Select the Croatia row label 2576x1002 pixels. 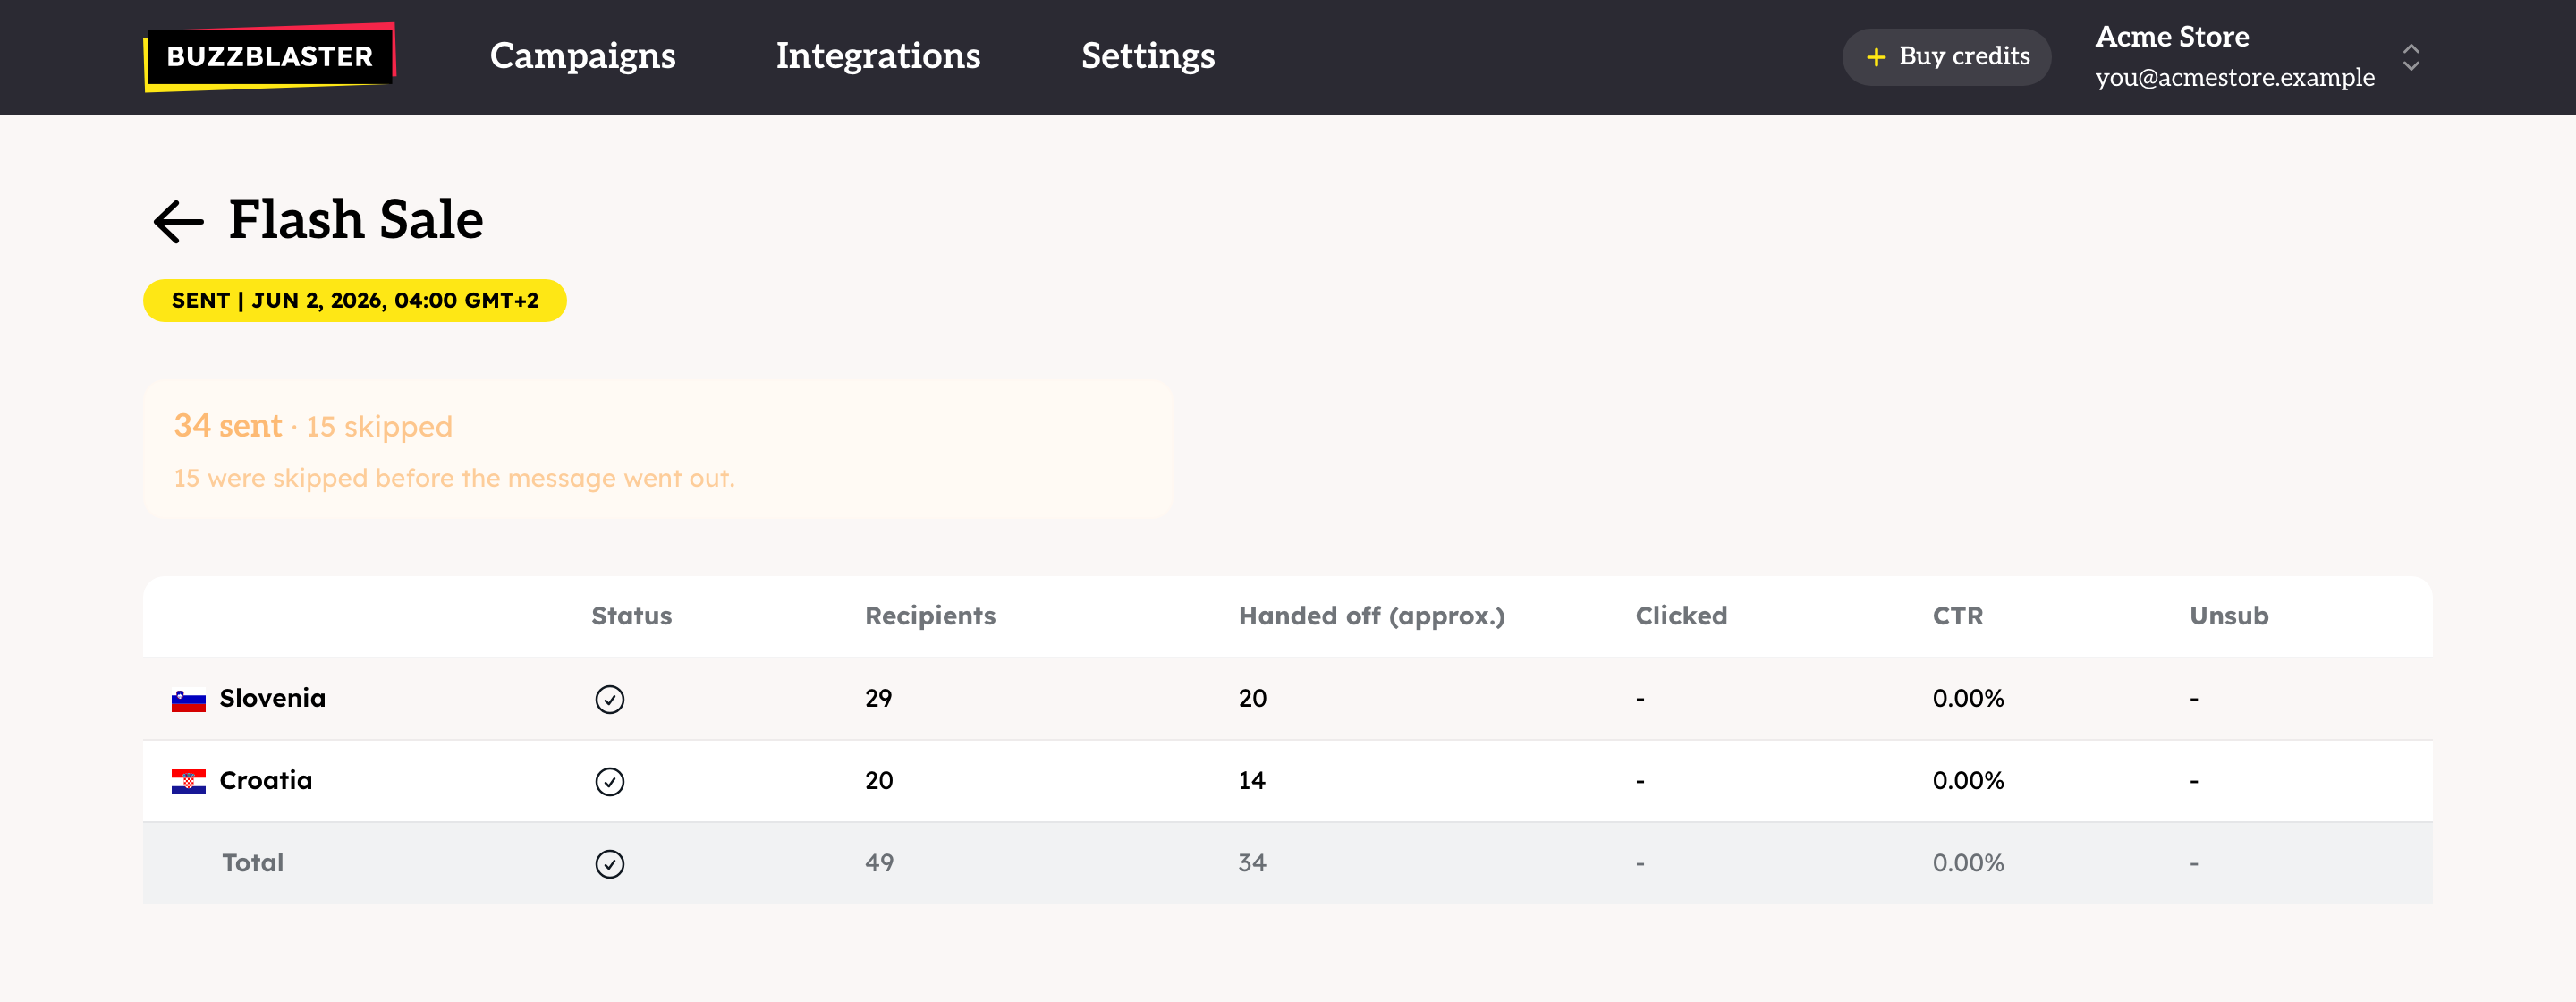pos(265,780)
